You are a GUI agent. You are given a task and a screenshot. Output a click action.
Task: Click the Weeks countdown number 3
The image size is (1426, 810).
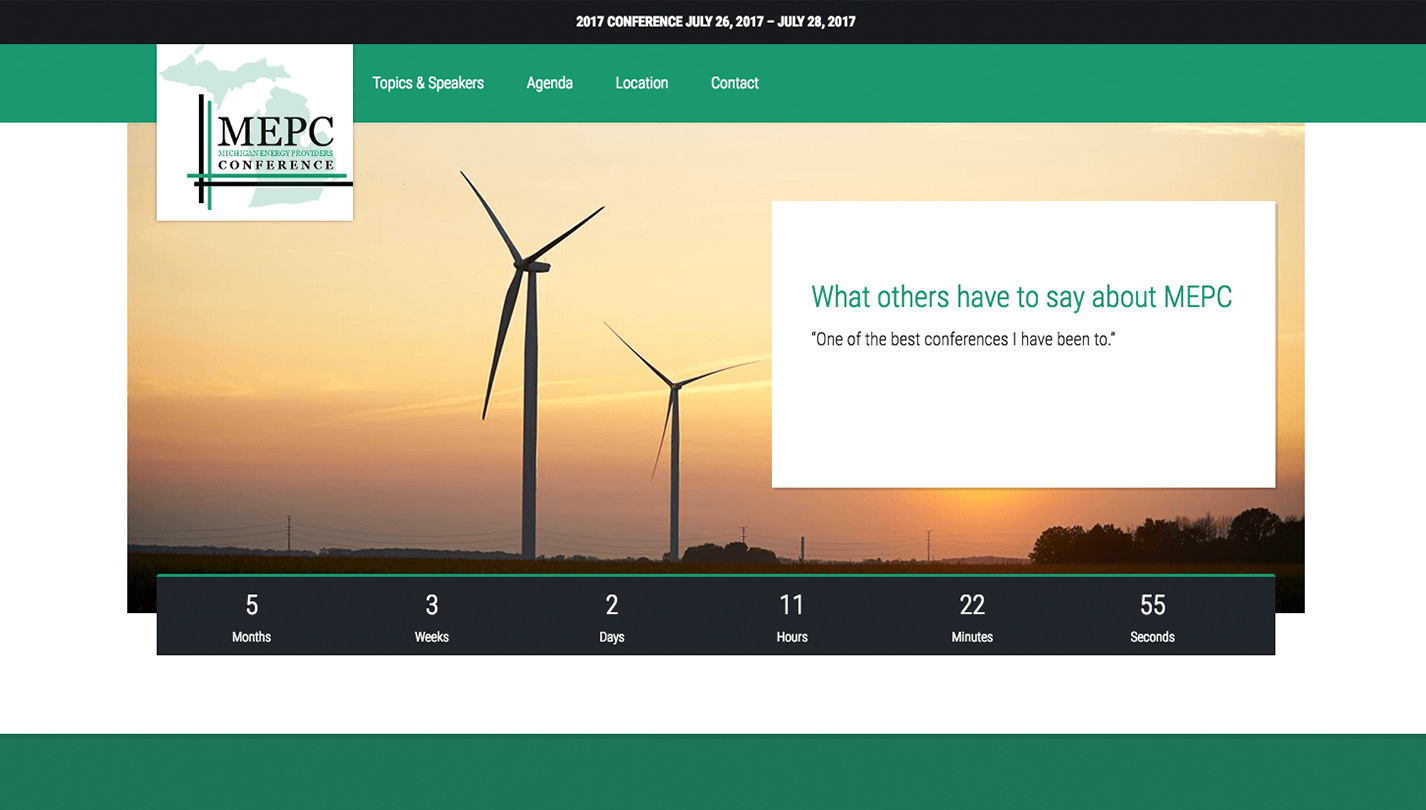(x=432, y=605)
